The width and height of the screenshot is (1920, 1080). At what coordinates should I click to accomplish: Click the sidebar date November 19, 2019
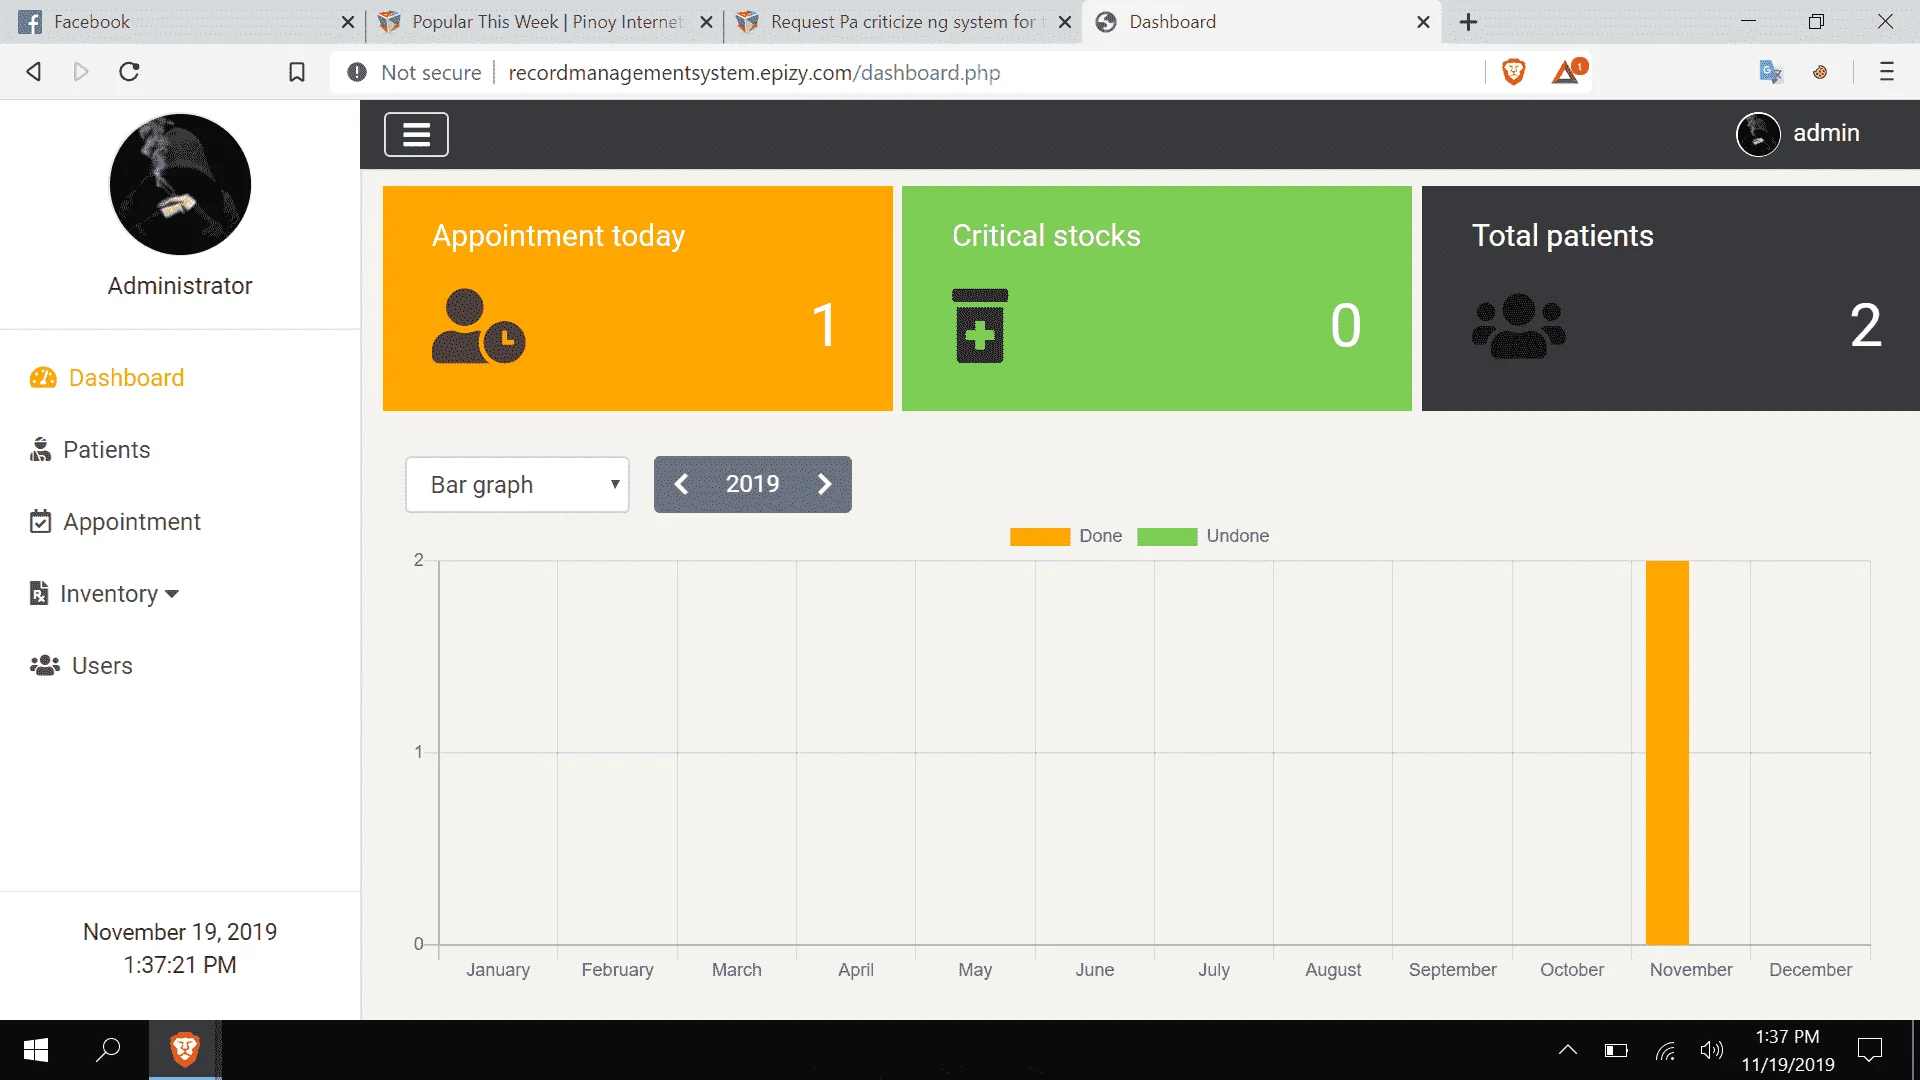point(180,932)
